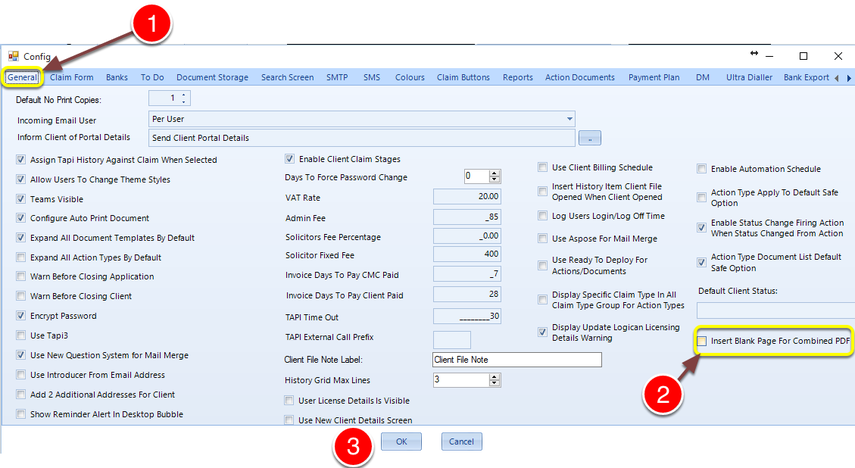The image size is (855, 468).
Task: Click the TAPI External Call Prefix field
Action: 451,340
